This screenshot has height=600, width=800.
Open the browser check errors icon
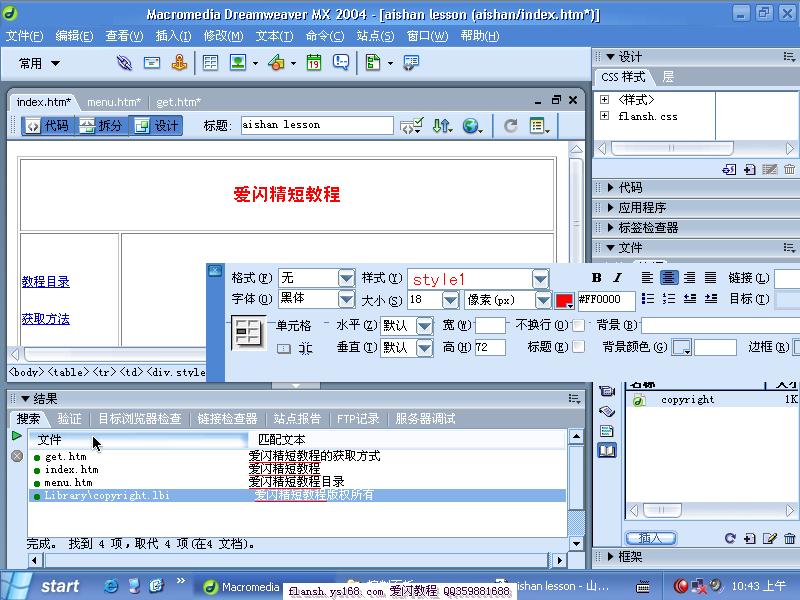tap(411, 126)
